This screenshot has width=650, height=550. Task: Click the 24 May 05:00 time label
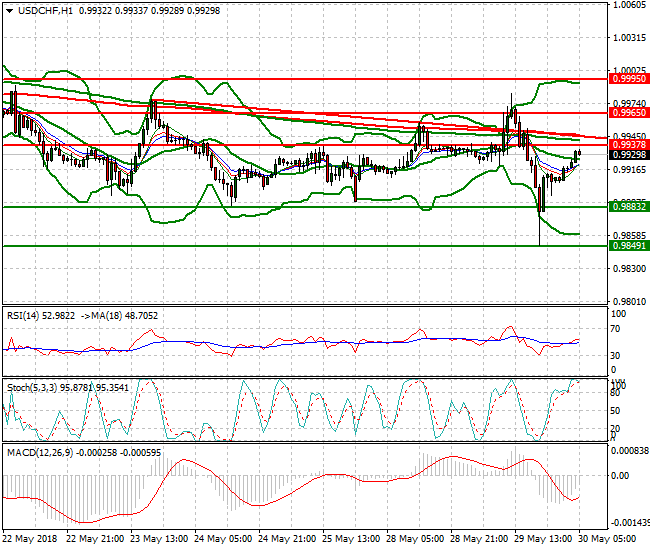[223, 539]
